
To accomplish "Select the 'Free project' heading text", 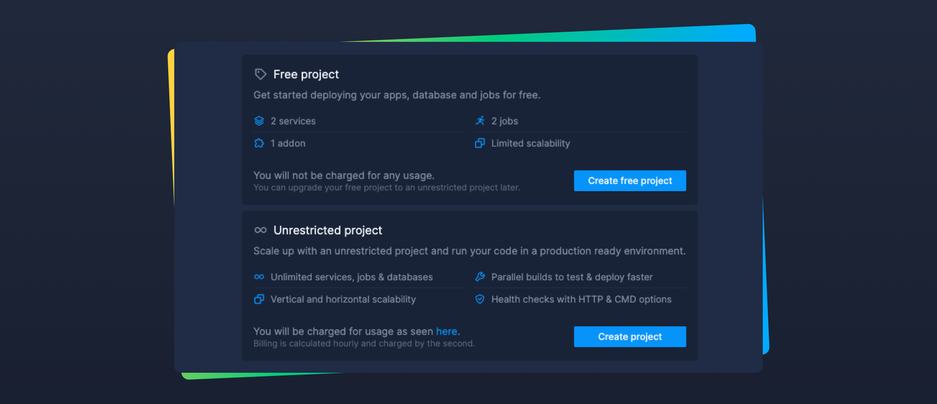I will (306, 74).
